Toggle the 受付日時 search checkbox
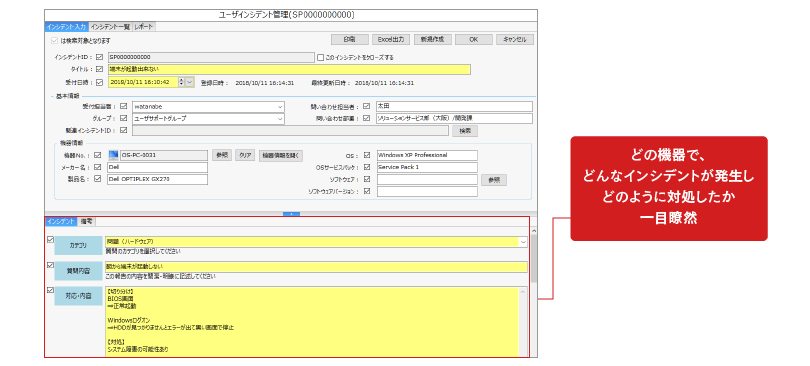810x366 pixels. (x=99, y=82)
